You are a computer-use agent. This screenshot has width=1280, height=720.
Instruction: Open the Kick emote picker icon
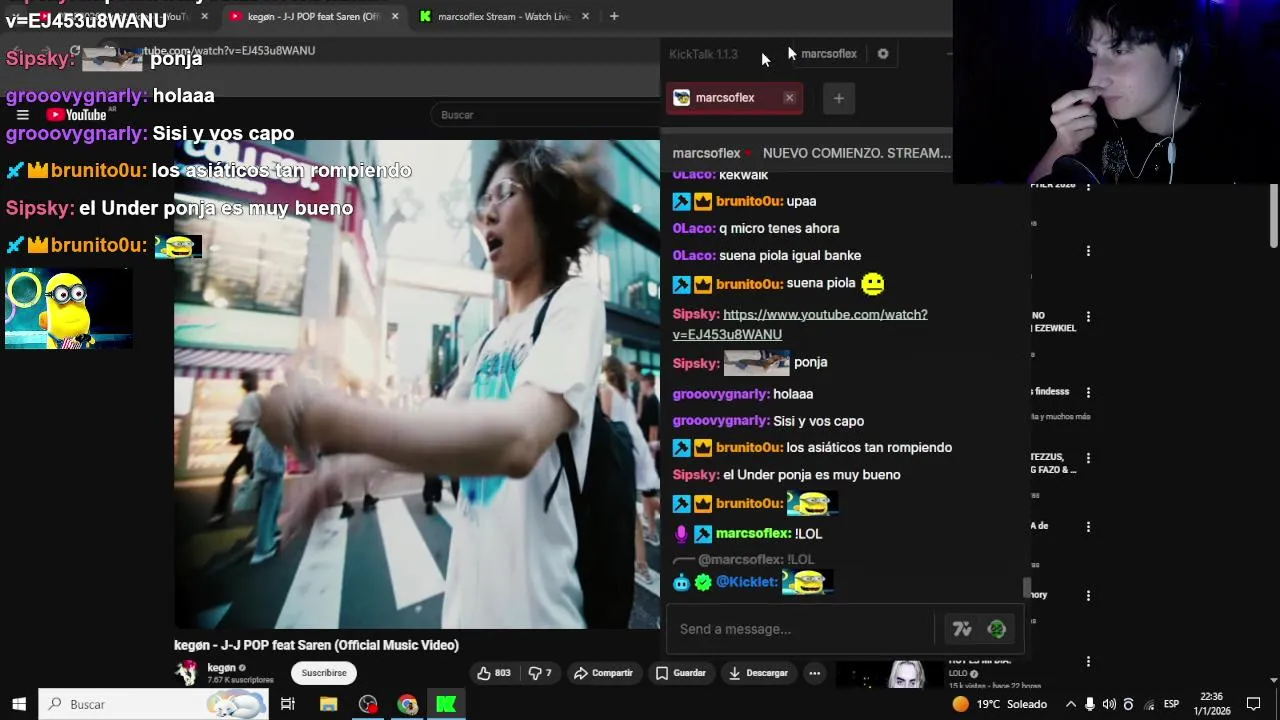click(996, 629)
